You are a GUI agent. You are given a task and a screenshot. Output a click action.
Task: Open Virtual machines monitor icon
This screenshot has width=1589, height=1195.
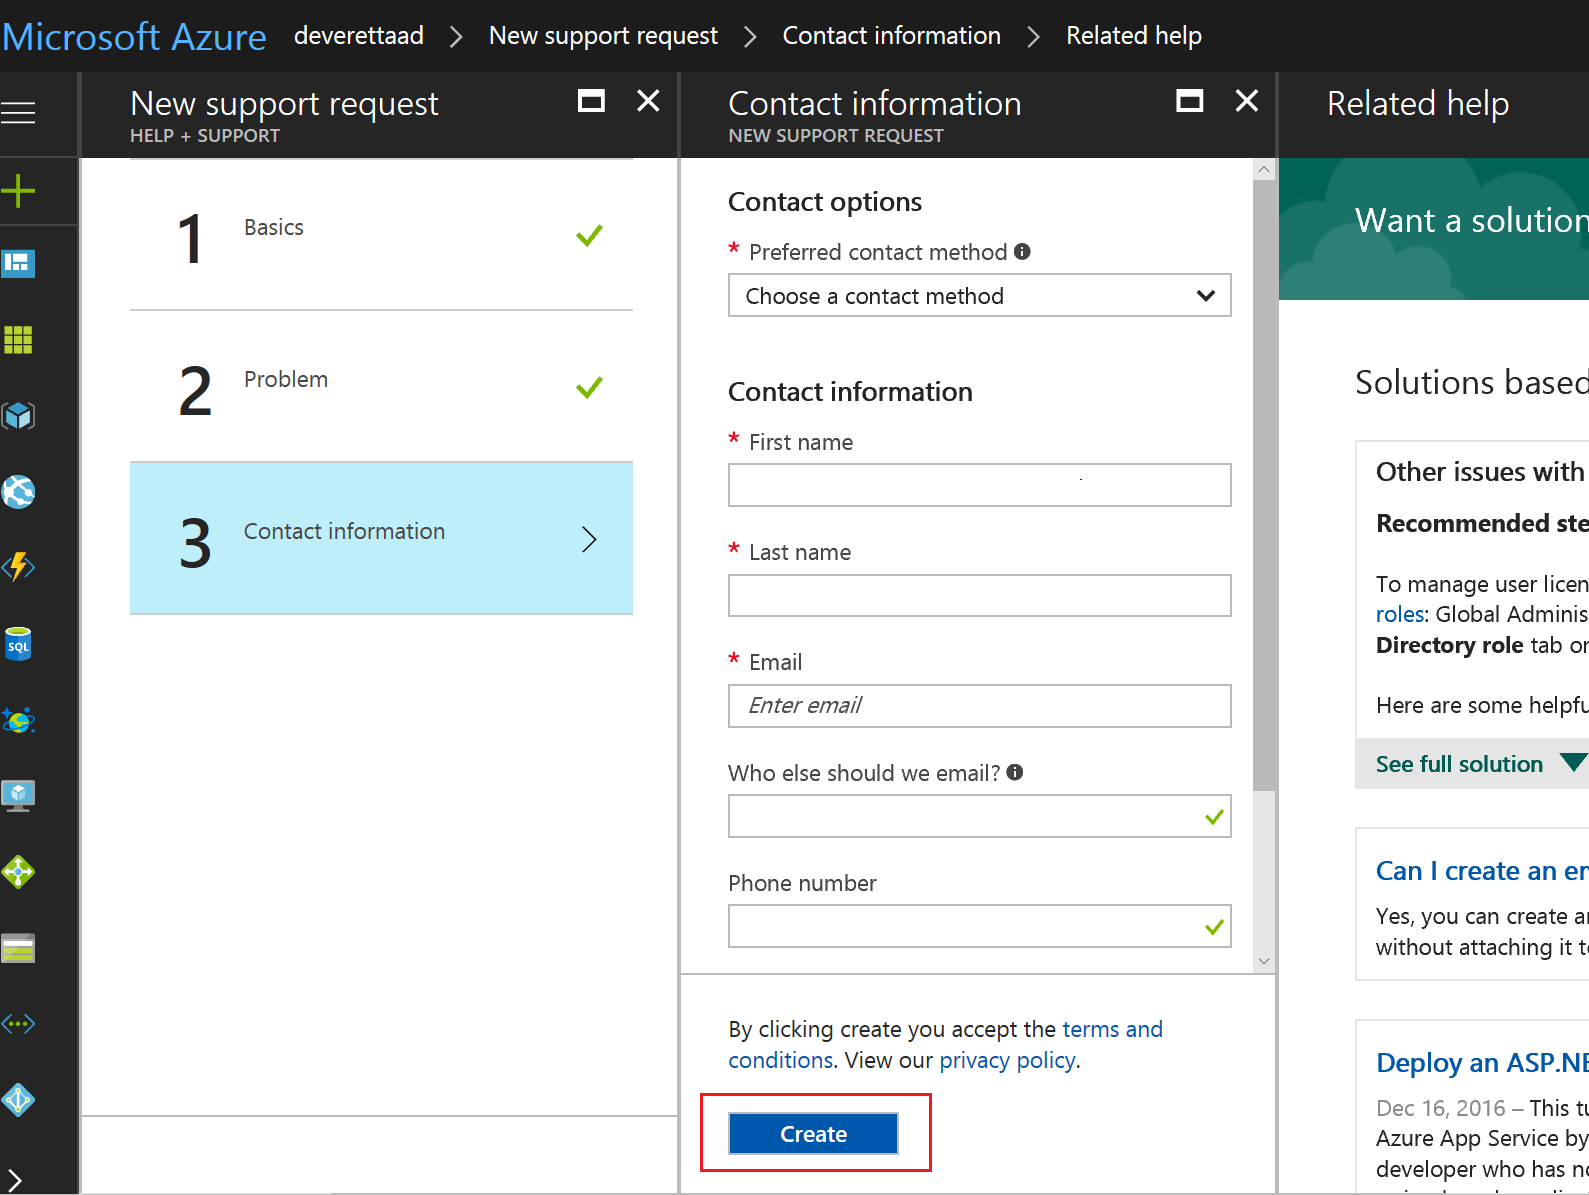(19, 796)
